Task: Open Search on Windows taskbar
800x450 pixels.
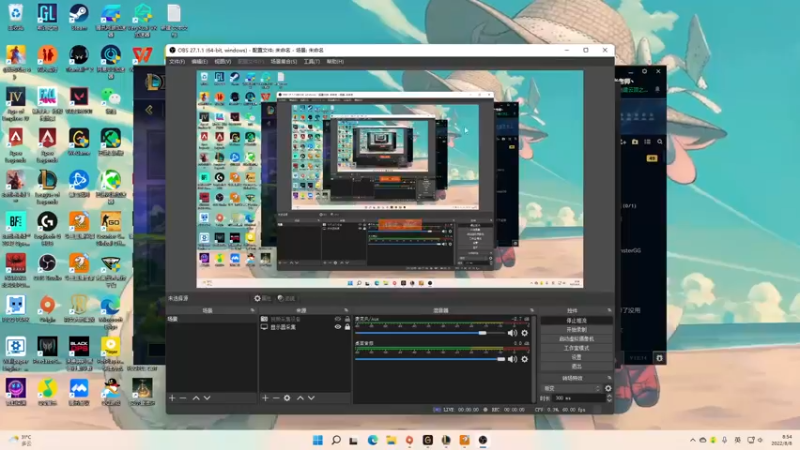Action: tap(336, 440)
